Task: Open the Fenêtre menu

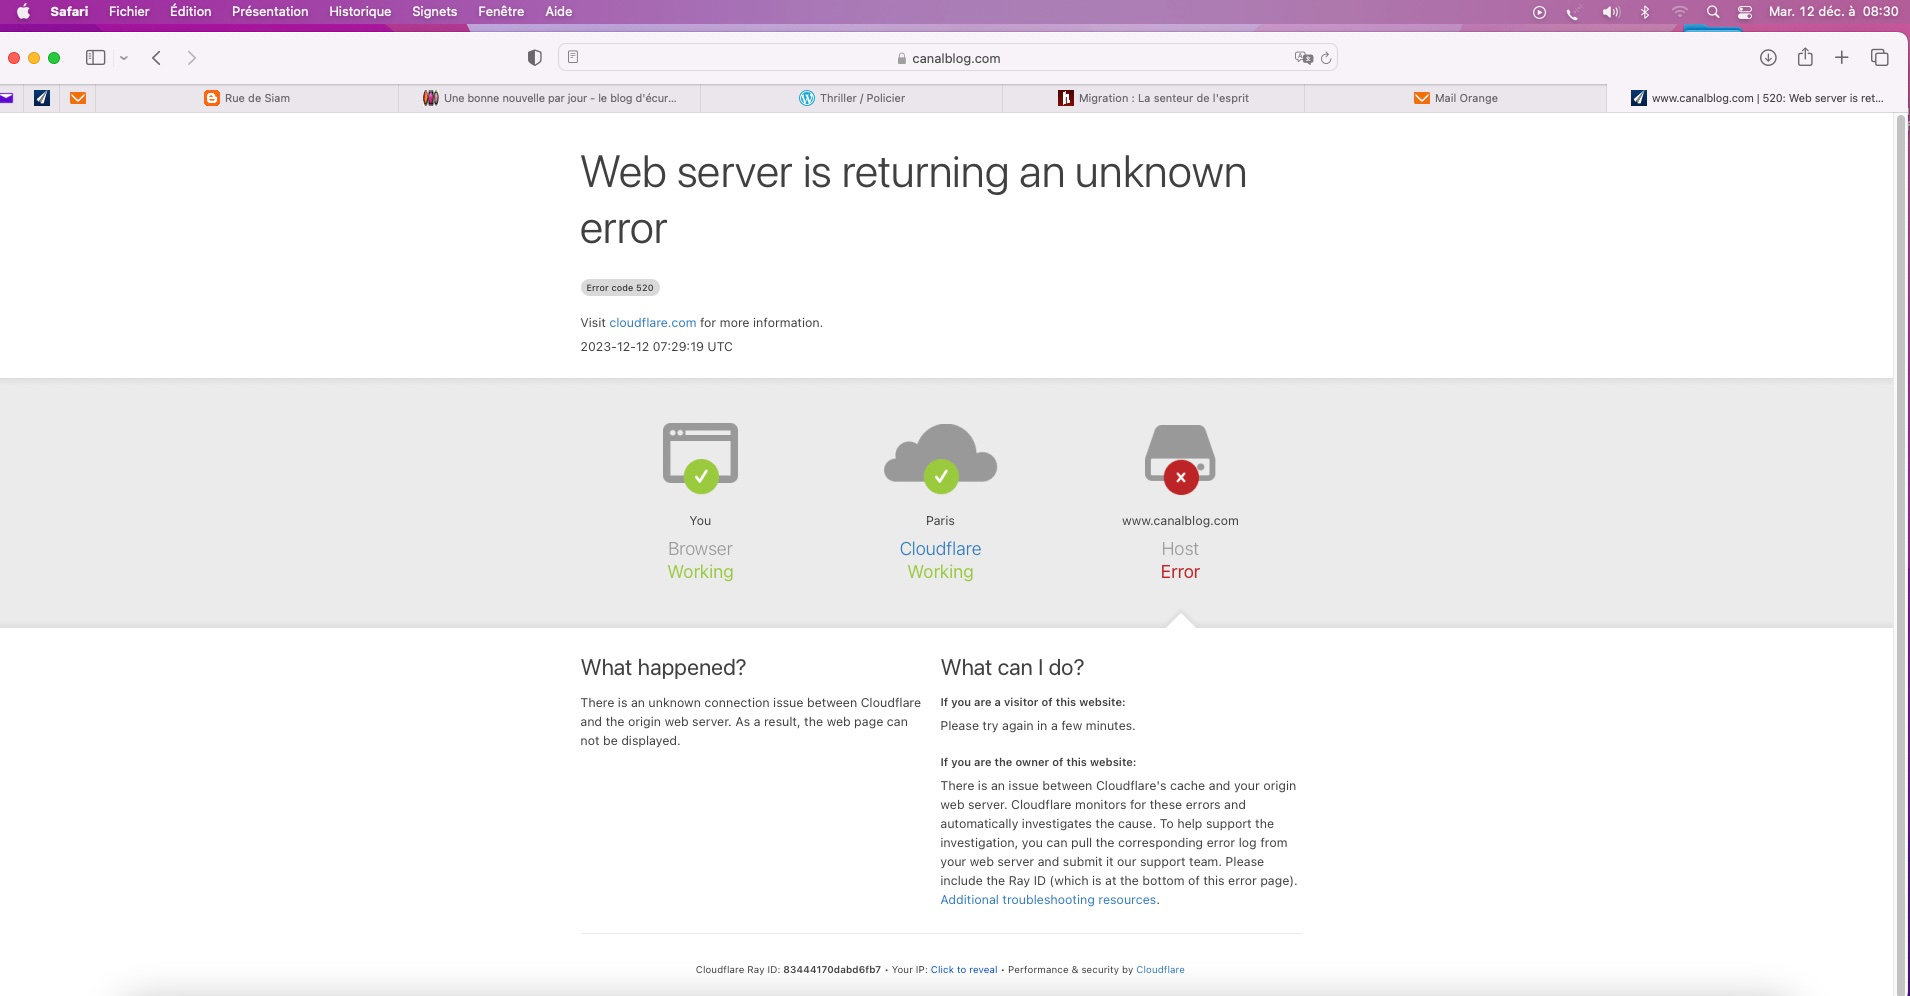Action: coord(501,12)
